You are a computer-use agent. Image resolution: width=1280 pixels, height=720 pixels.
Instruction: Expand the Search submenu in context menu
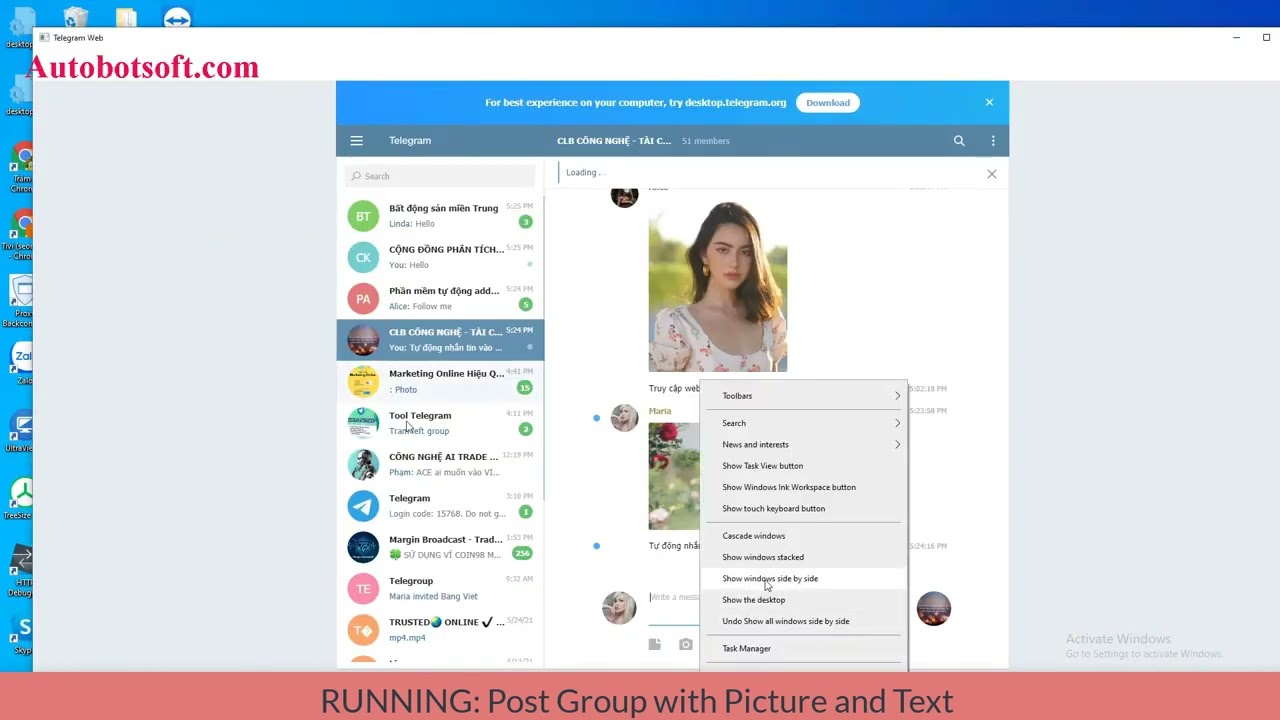(x=805, y=423)
